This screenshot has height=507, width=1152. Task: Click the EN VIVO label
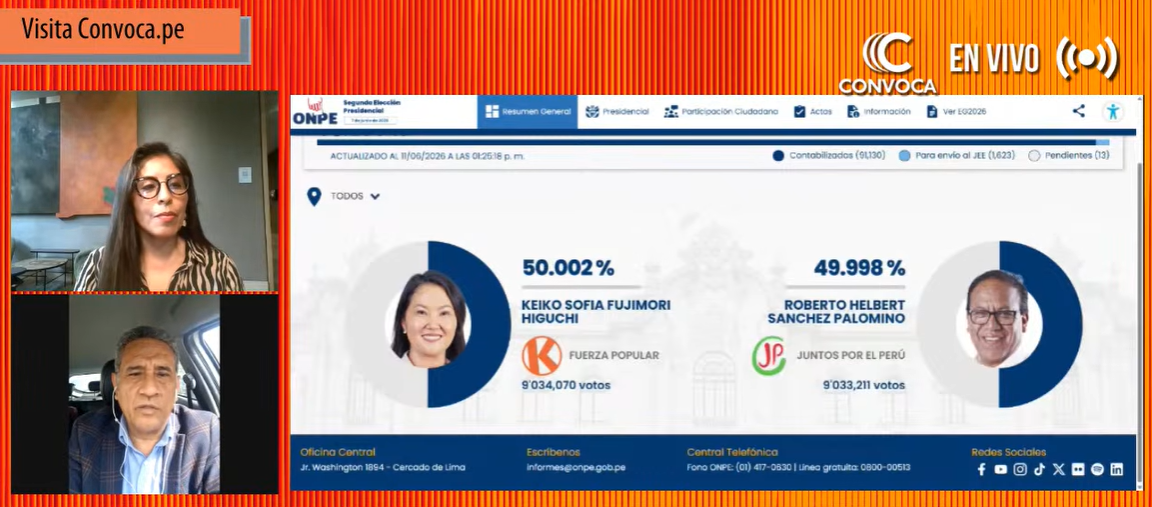point(994,59)
